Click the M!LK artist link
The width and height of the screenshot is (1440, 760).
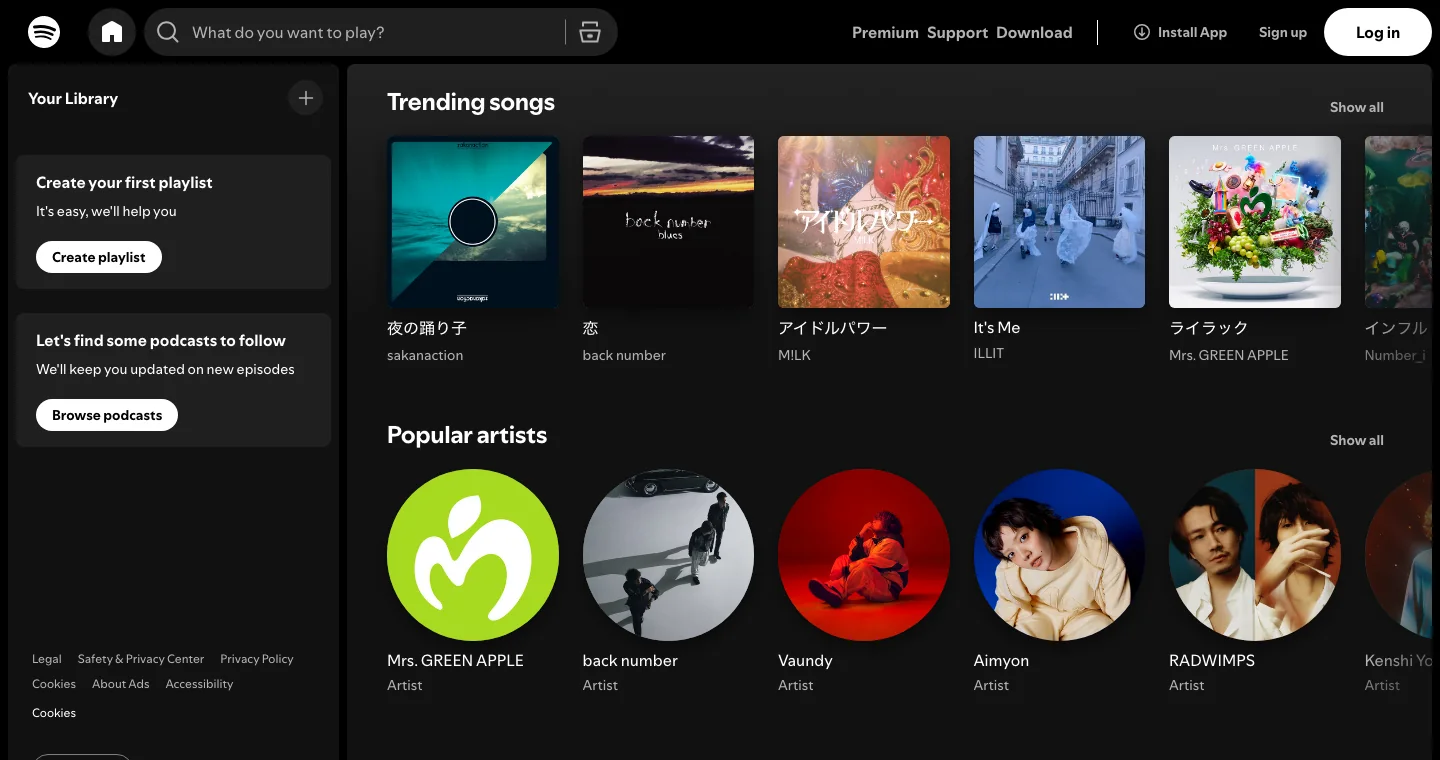795,355
